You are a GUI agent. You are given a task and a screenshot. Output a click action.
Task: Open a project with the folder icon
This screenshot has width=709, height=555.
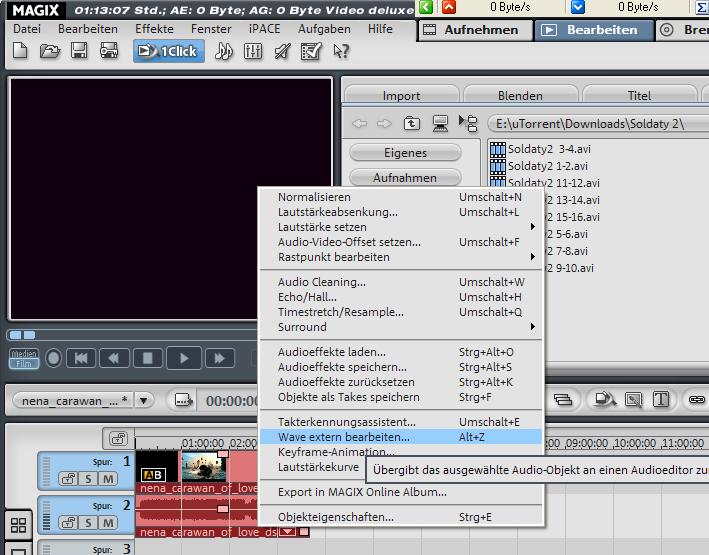51,50
